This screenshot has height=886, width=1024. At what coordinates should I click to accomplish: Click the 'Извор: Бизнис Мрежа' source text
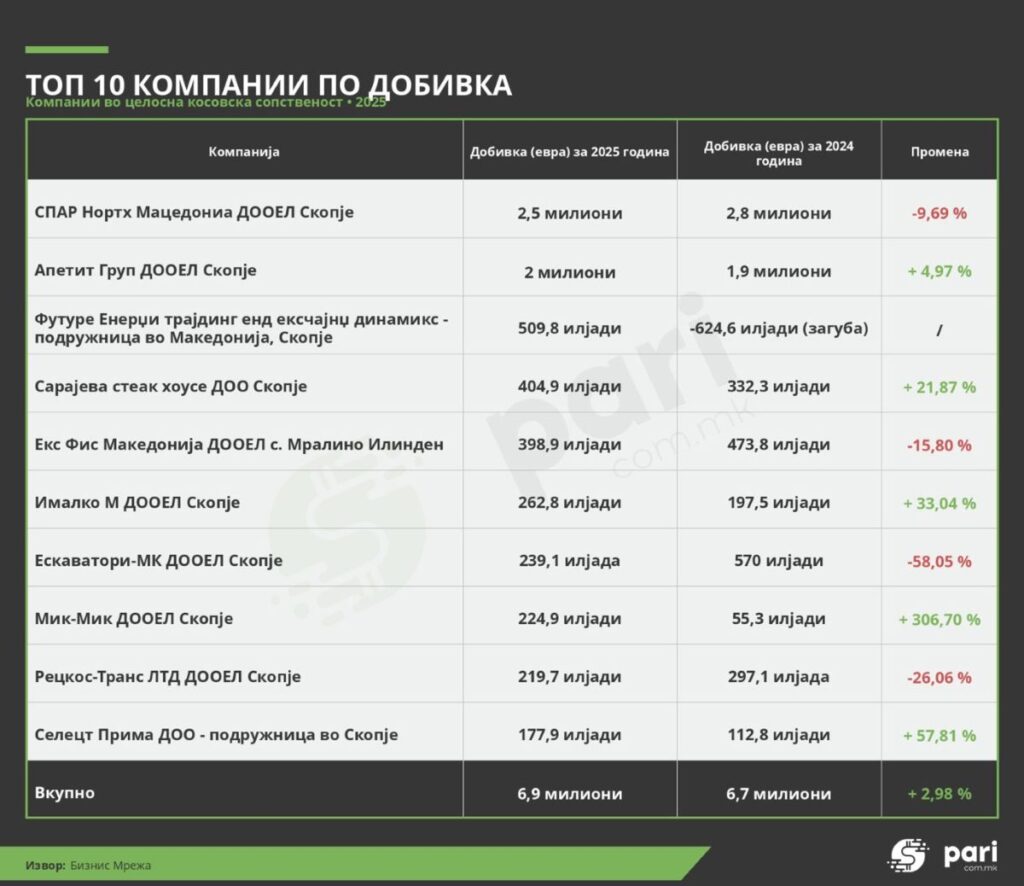[88, 866]
